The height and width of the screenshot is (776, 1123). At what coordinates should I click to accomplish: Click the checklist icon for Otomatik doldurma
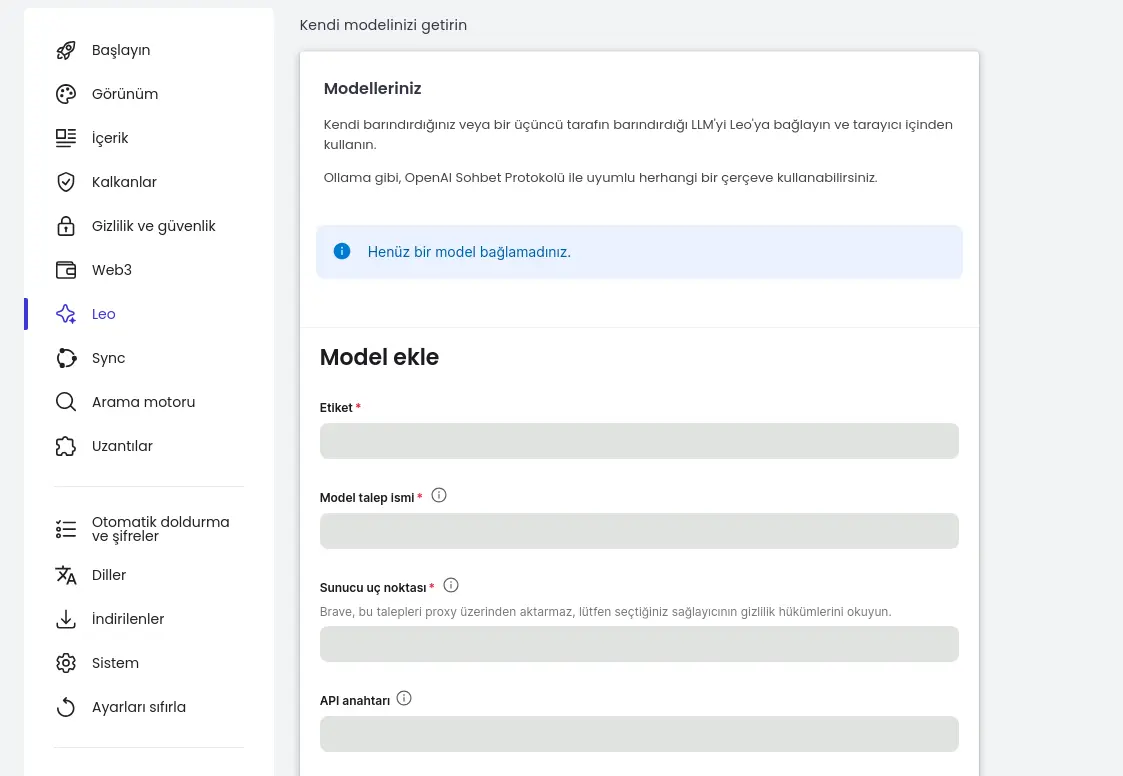(66, 530)
